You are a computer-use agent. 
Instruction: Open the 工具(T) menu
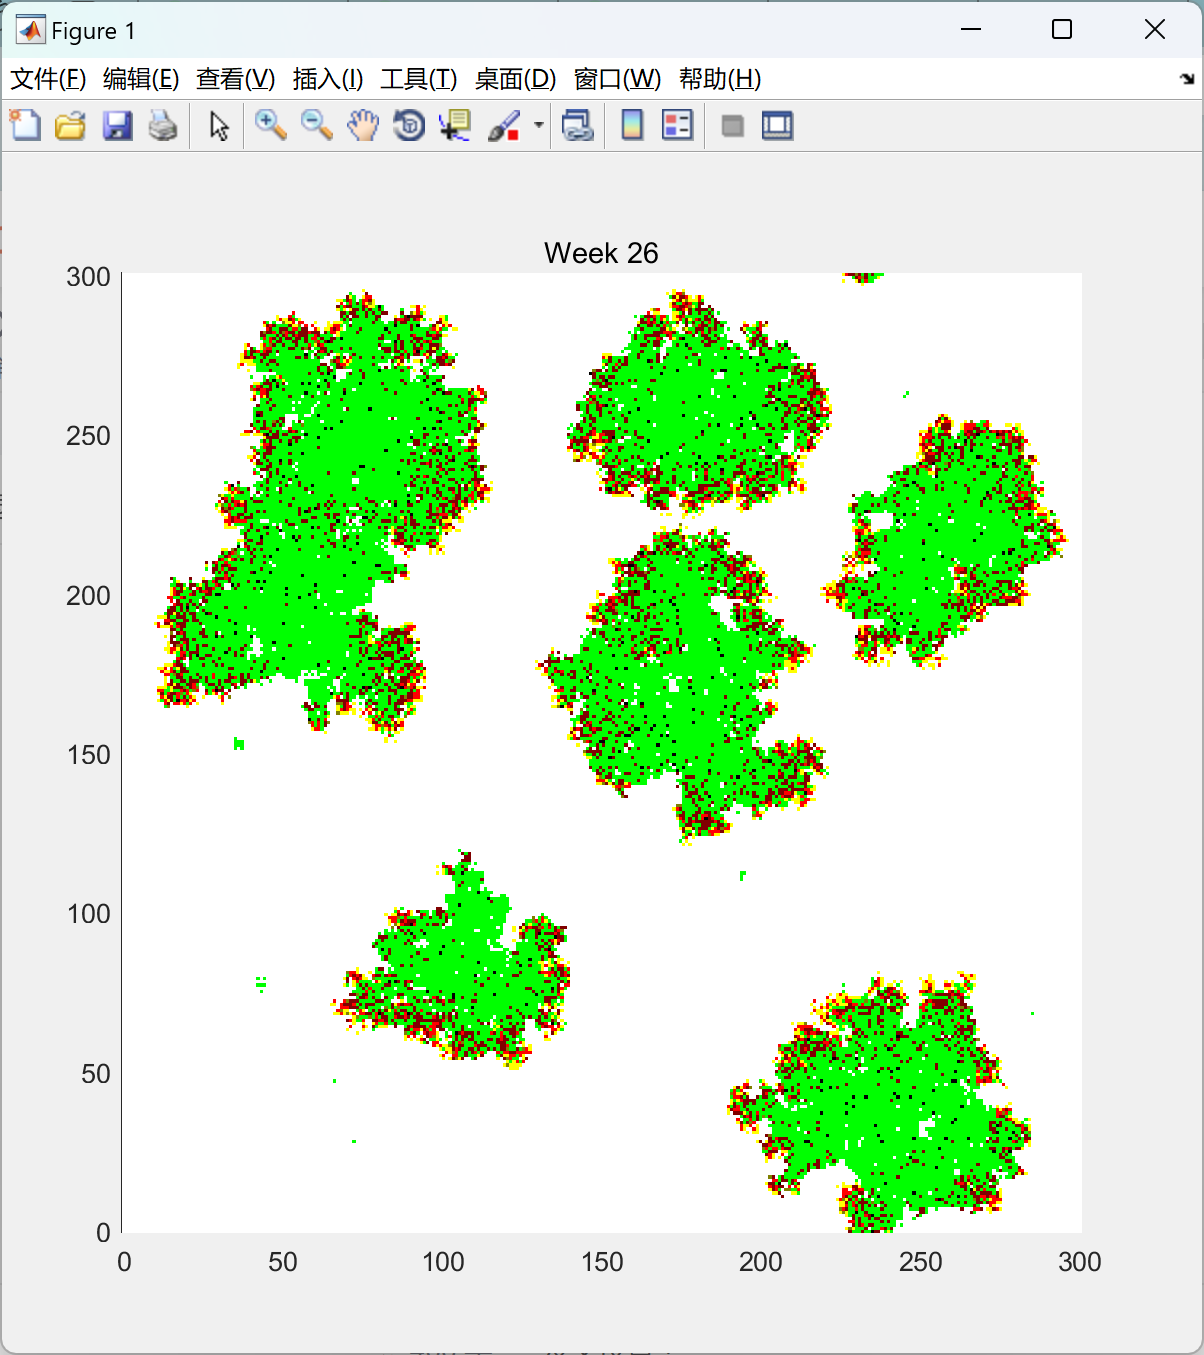pos(419,79)
